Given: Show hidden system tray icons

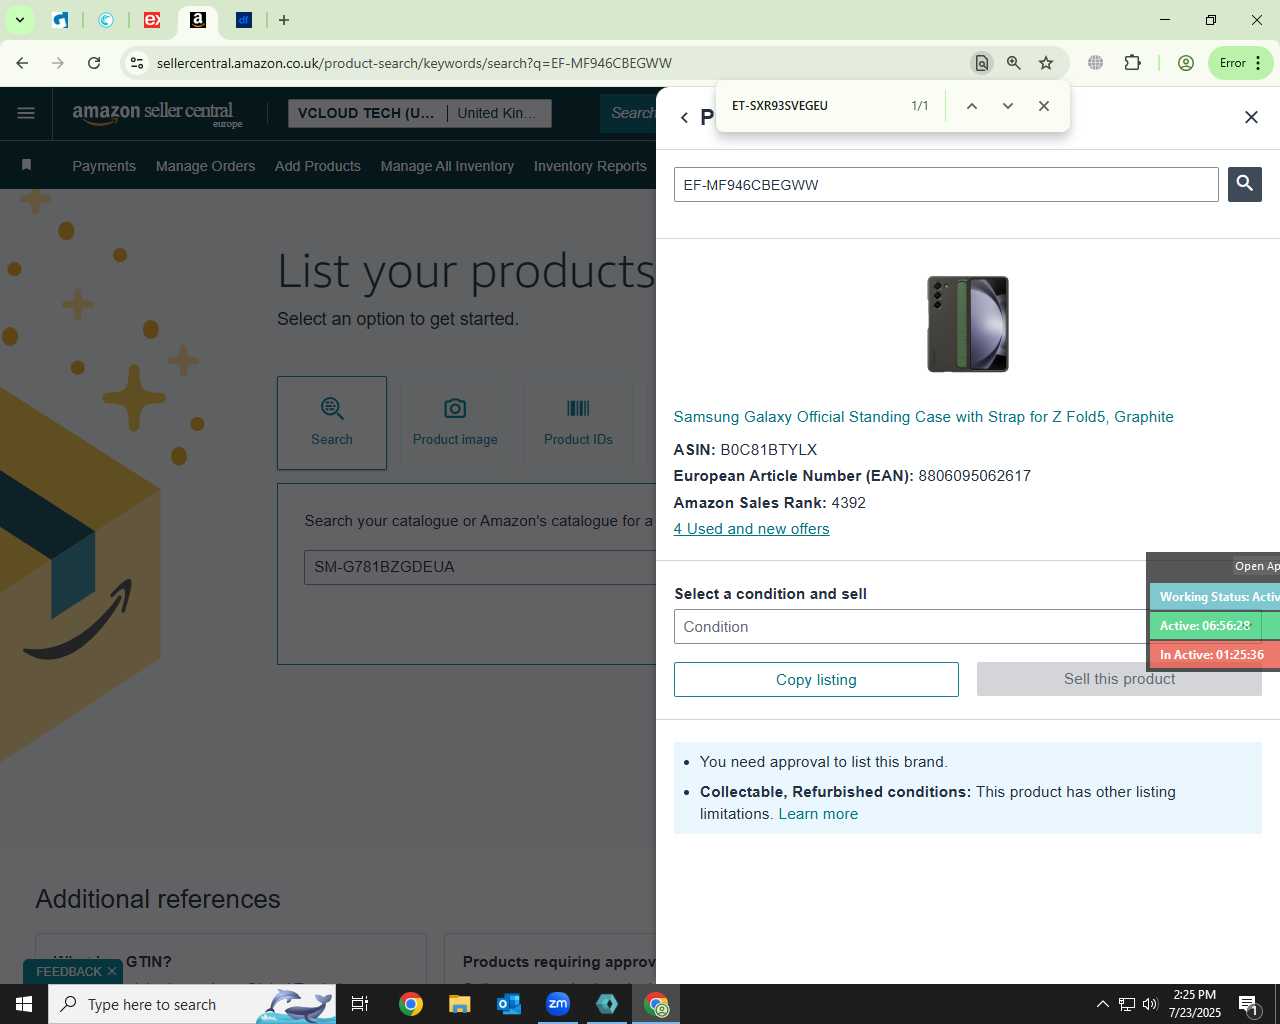Looking at the screenshot, I should pos(1102,1004).
